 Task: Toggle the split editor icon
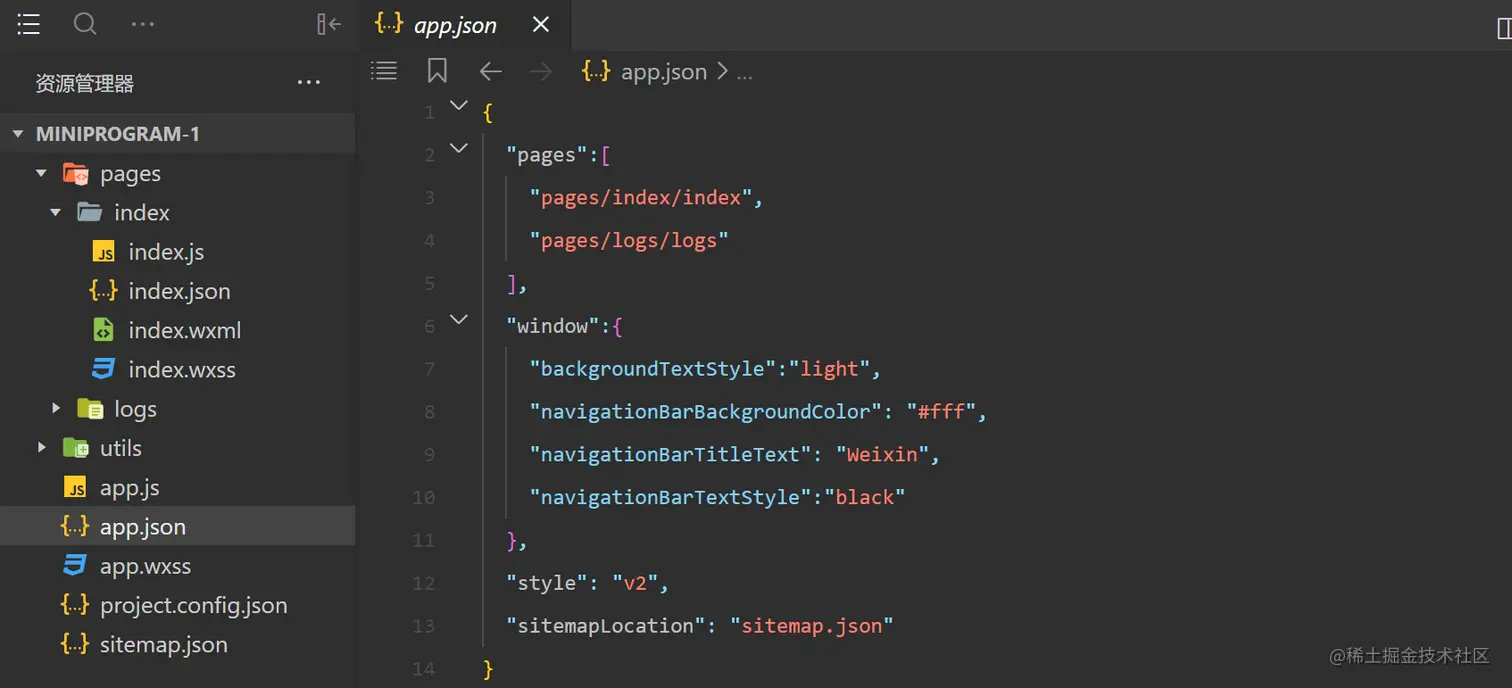(x=1503, y=29)
